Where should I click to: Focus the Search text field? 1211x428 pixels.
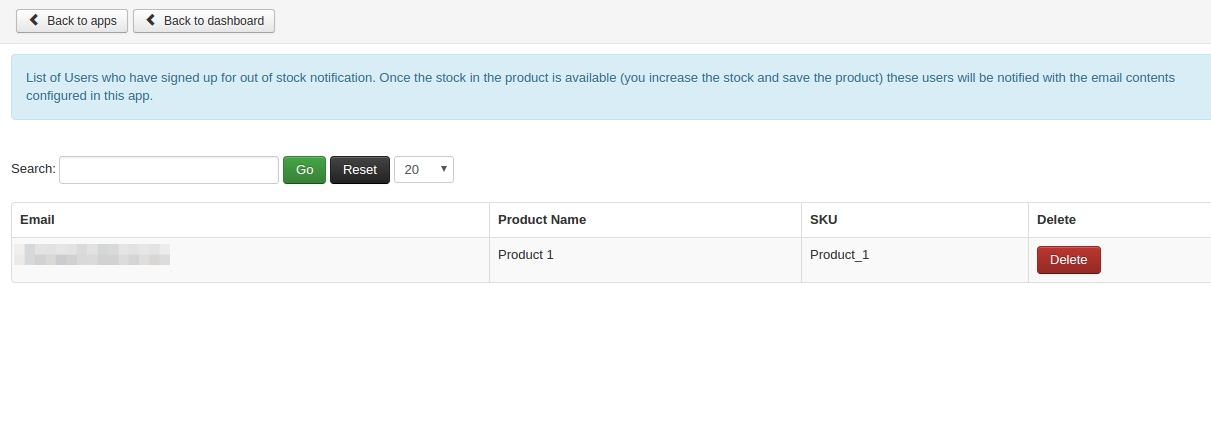(168, 170)
